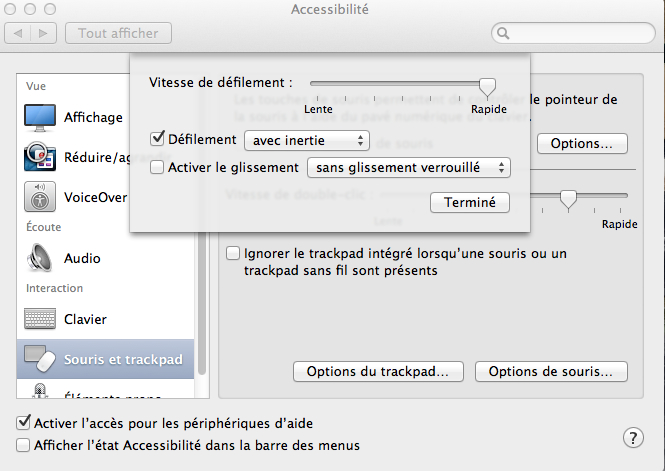Select the VoiceOver accessibility icon
The image size is (665, 471).
40,197
